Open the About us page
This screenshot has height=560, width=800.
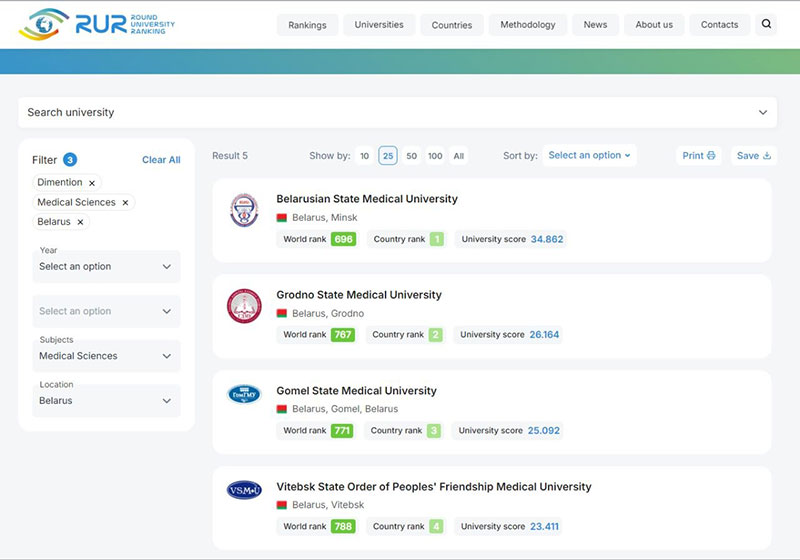point(654,24)
